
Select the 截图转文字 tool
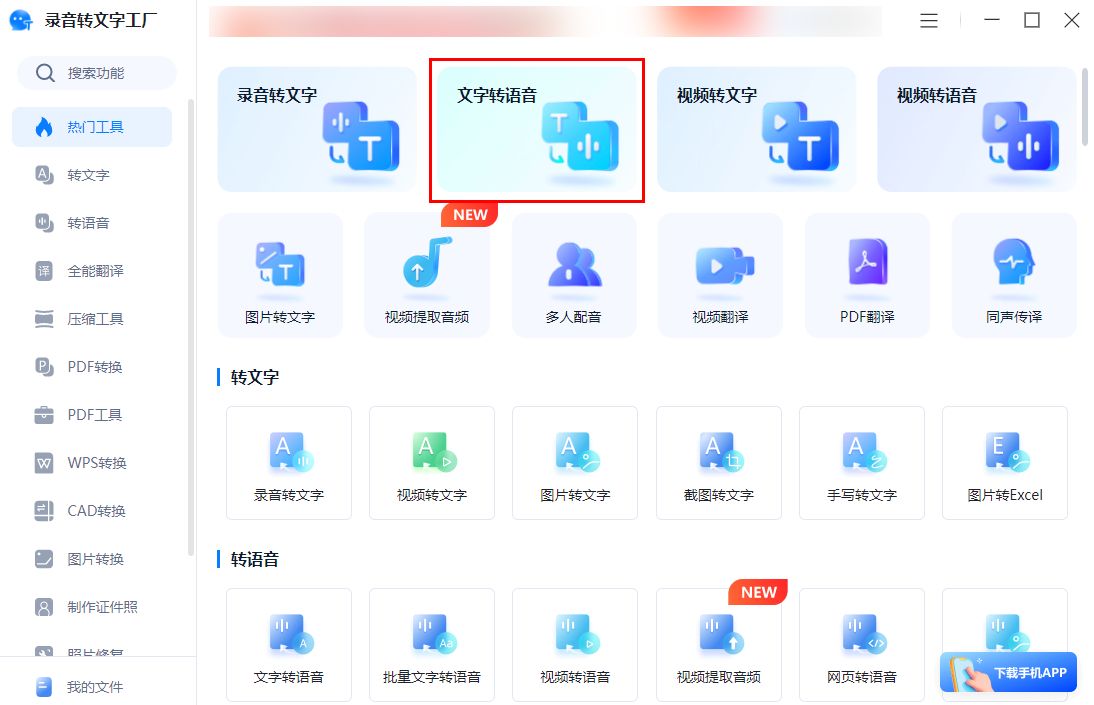point(719,463)
